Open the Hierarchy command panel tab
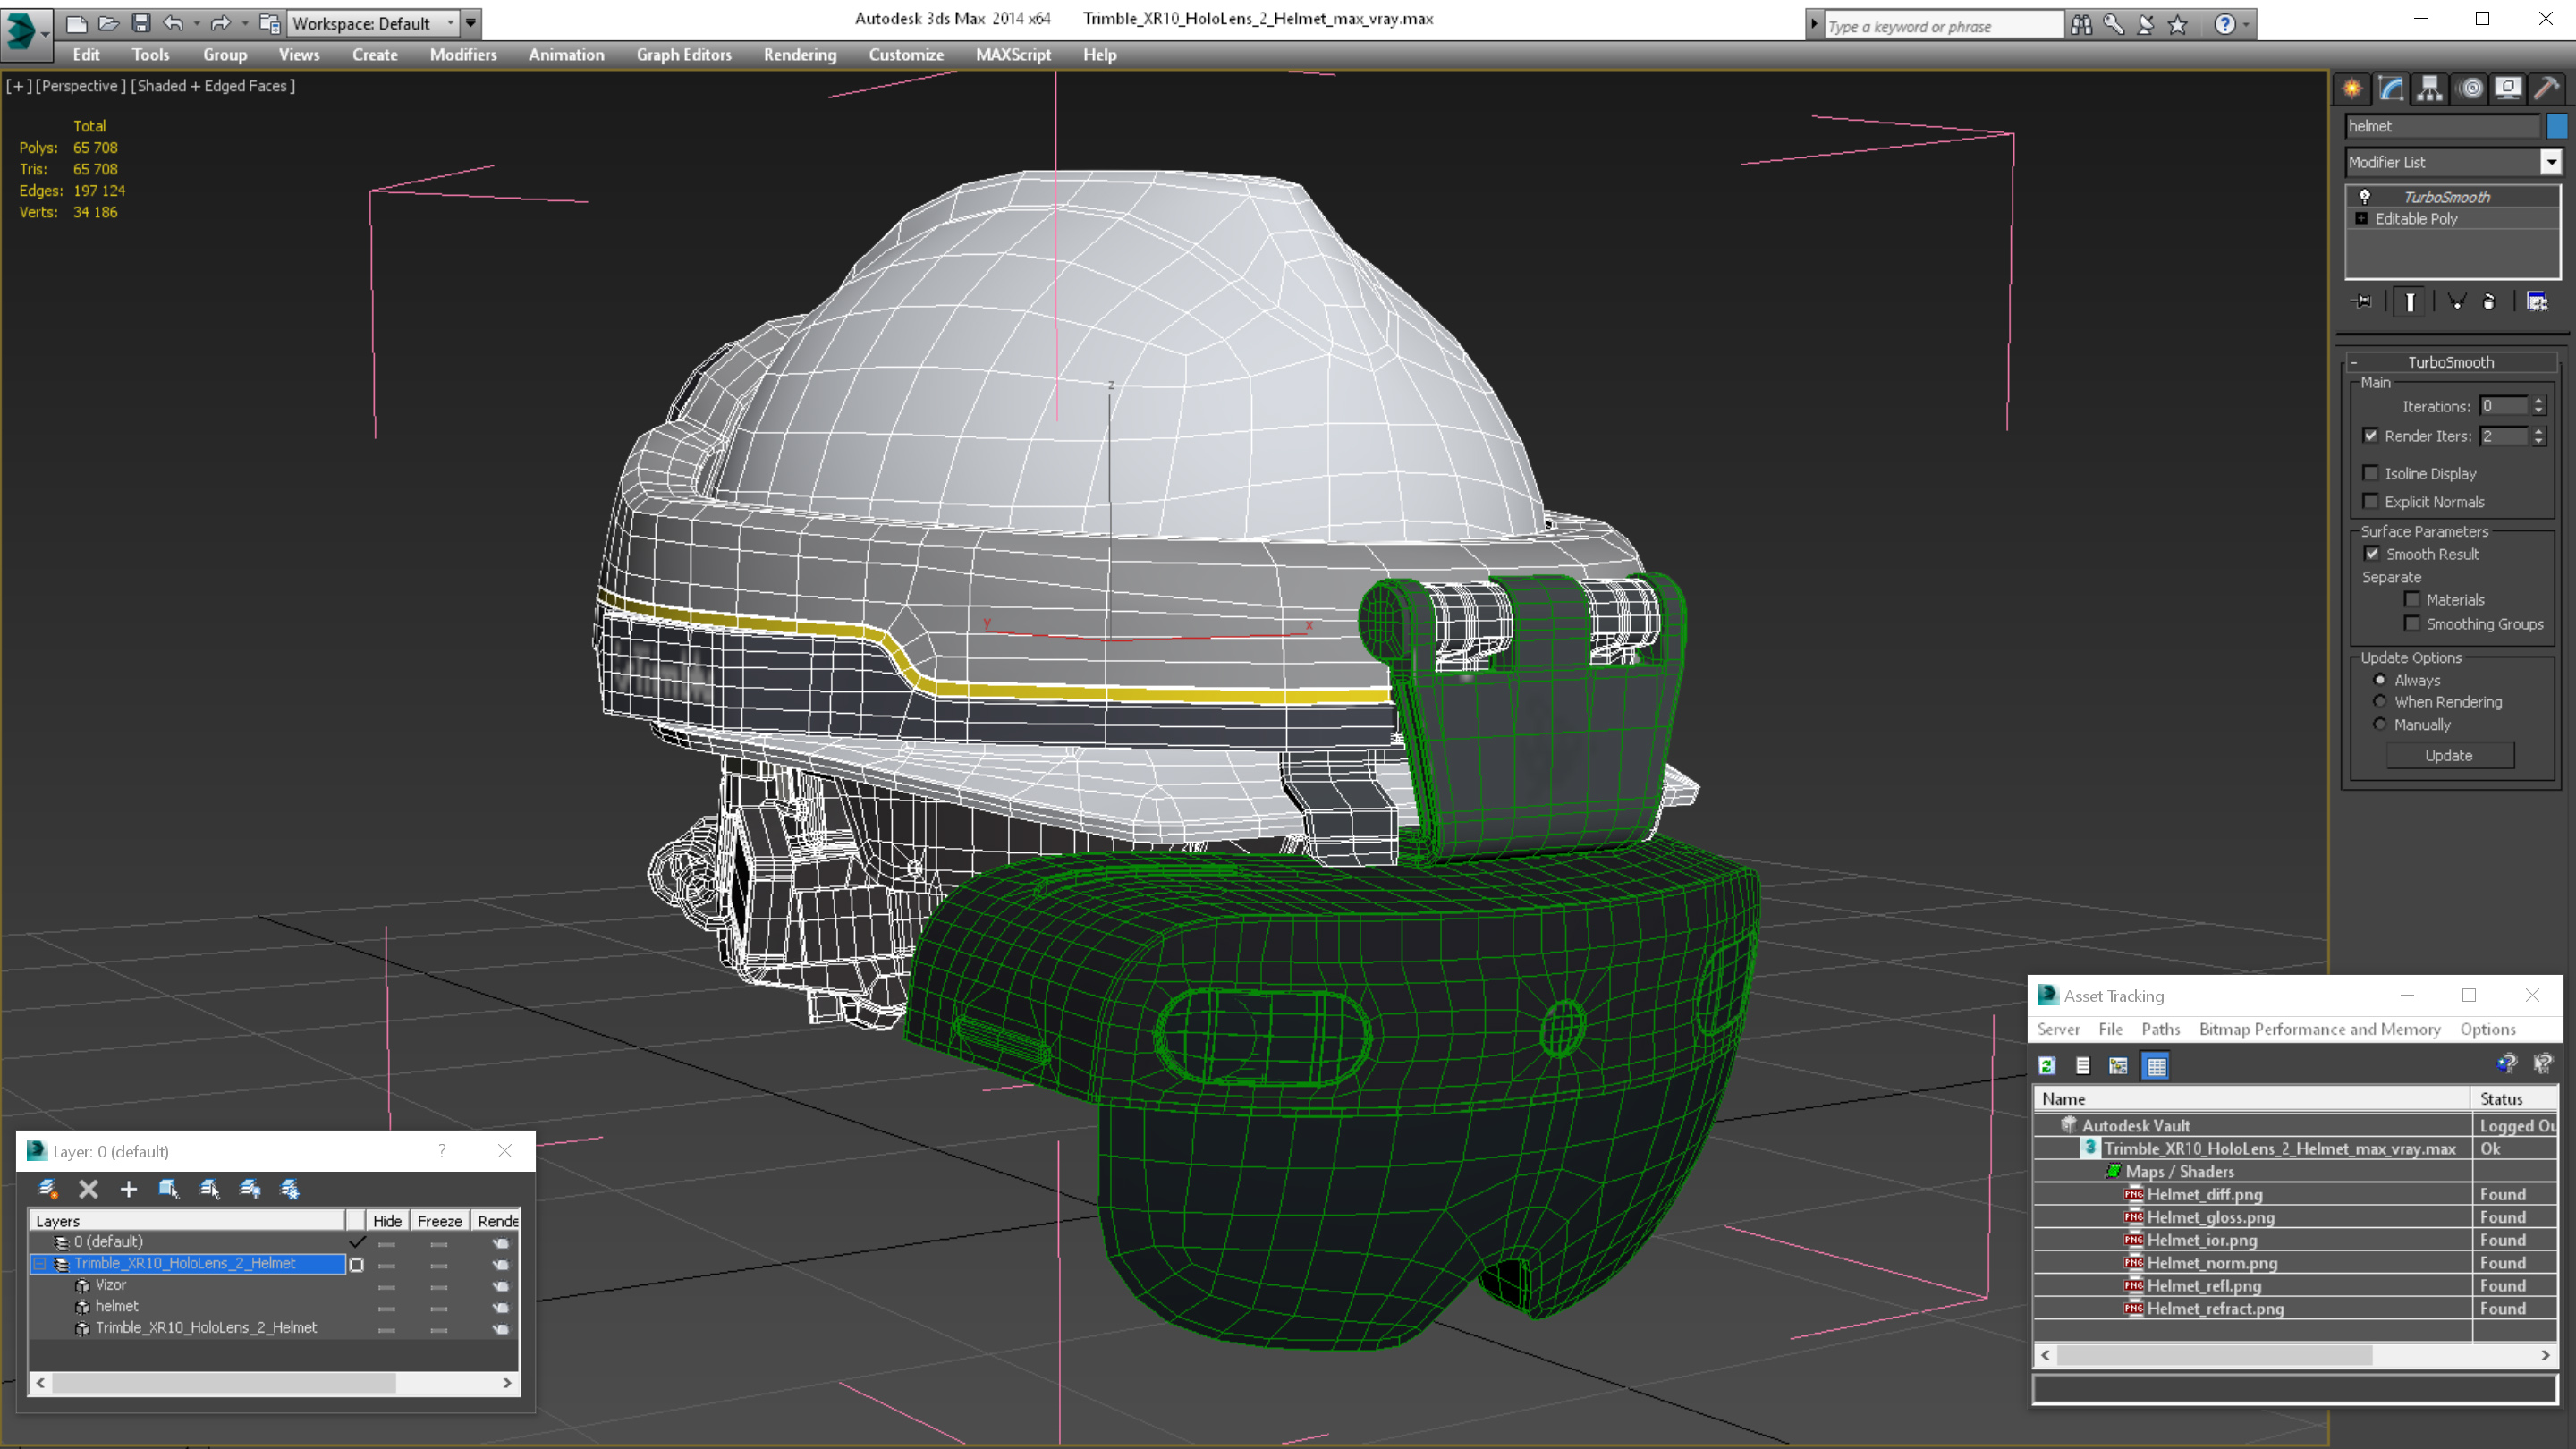Image resolution: width=2576 pixels, height=1449 pixels. click(x=2429, y=89)
